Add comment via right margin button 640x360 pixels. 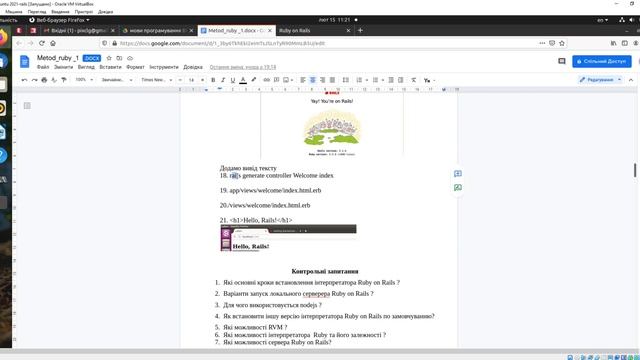pyautogui.click(x=458, y=174)
